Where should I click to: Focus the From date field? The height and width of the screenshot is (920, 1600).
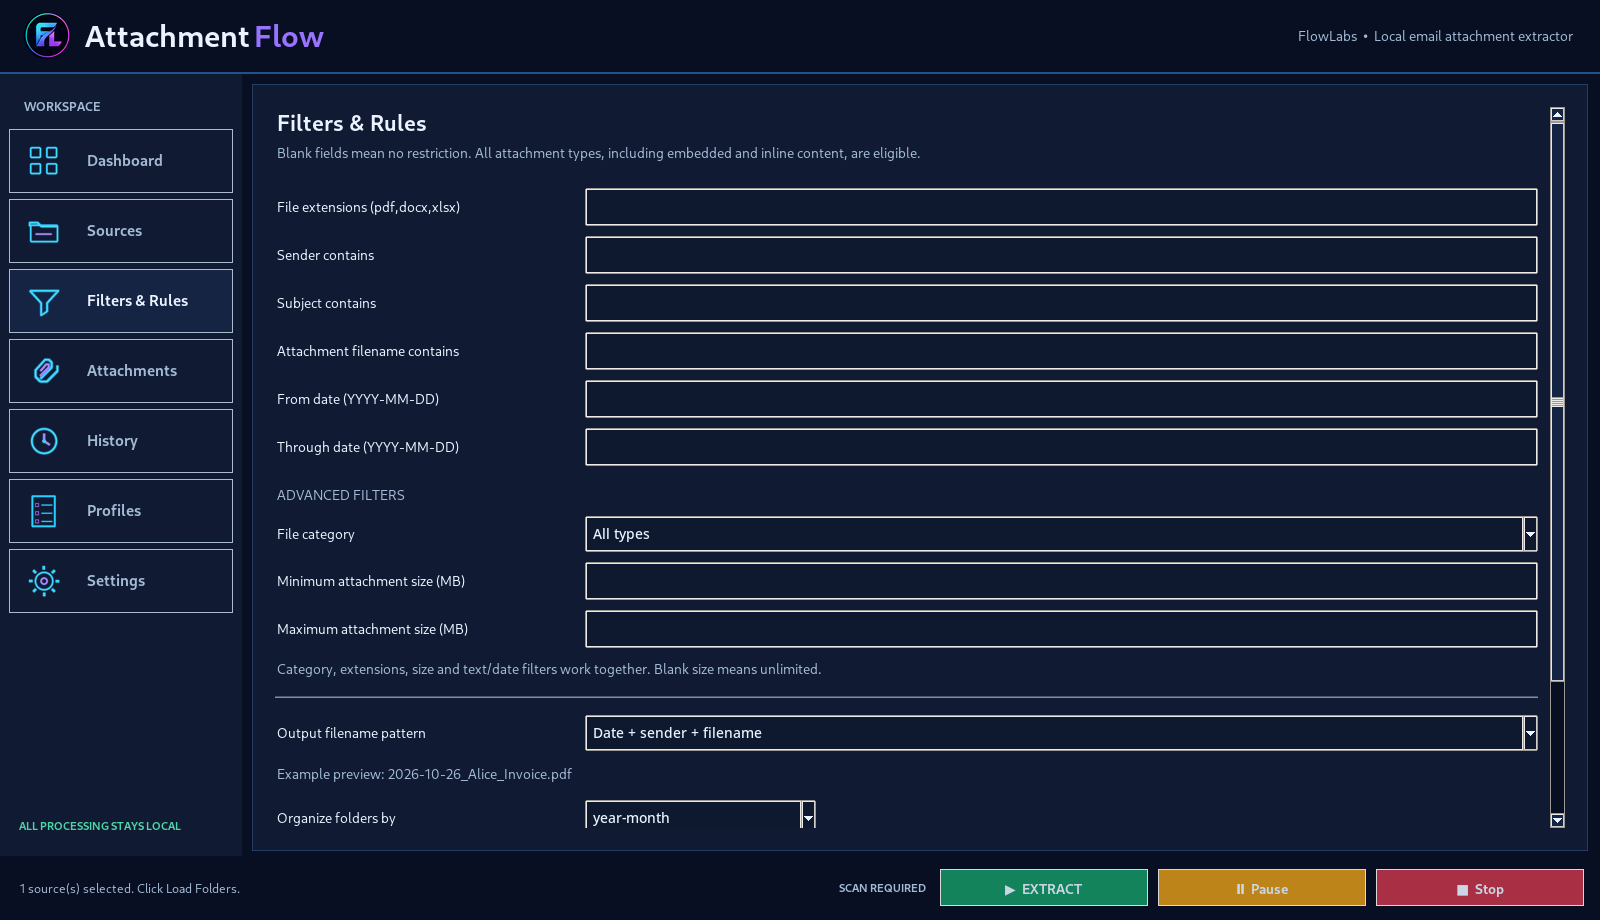pos(1061,399)
